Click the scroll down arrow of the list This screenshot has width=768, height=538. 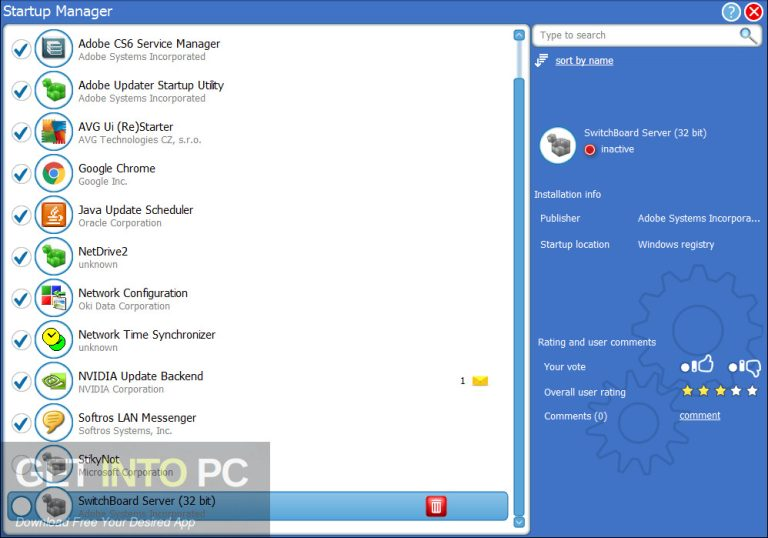[x=519, y=522]
